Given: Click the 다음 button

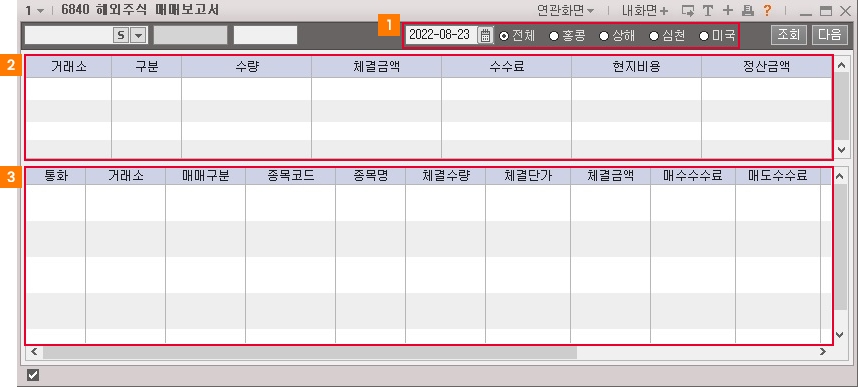Looking at the screenshot, I should coord(829,35).
